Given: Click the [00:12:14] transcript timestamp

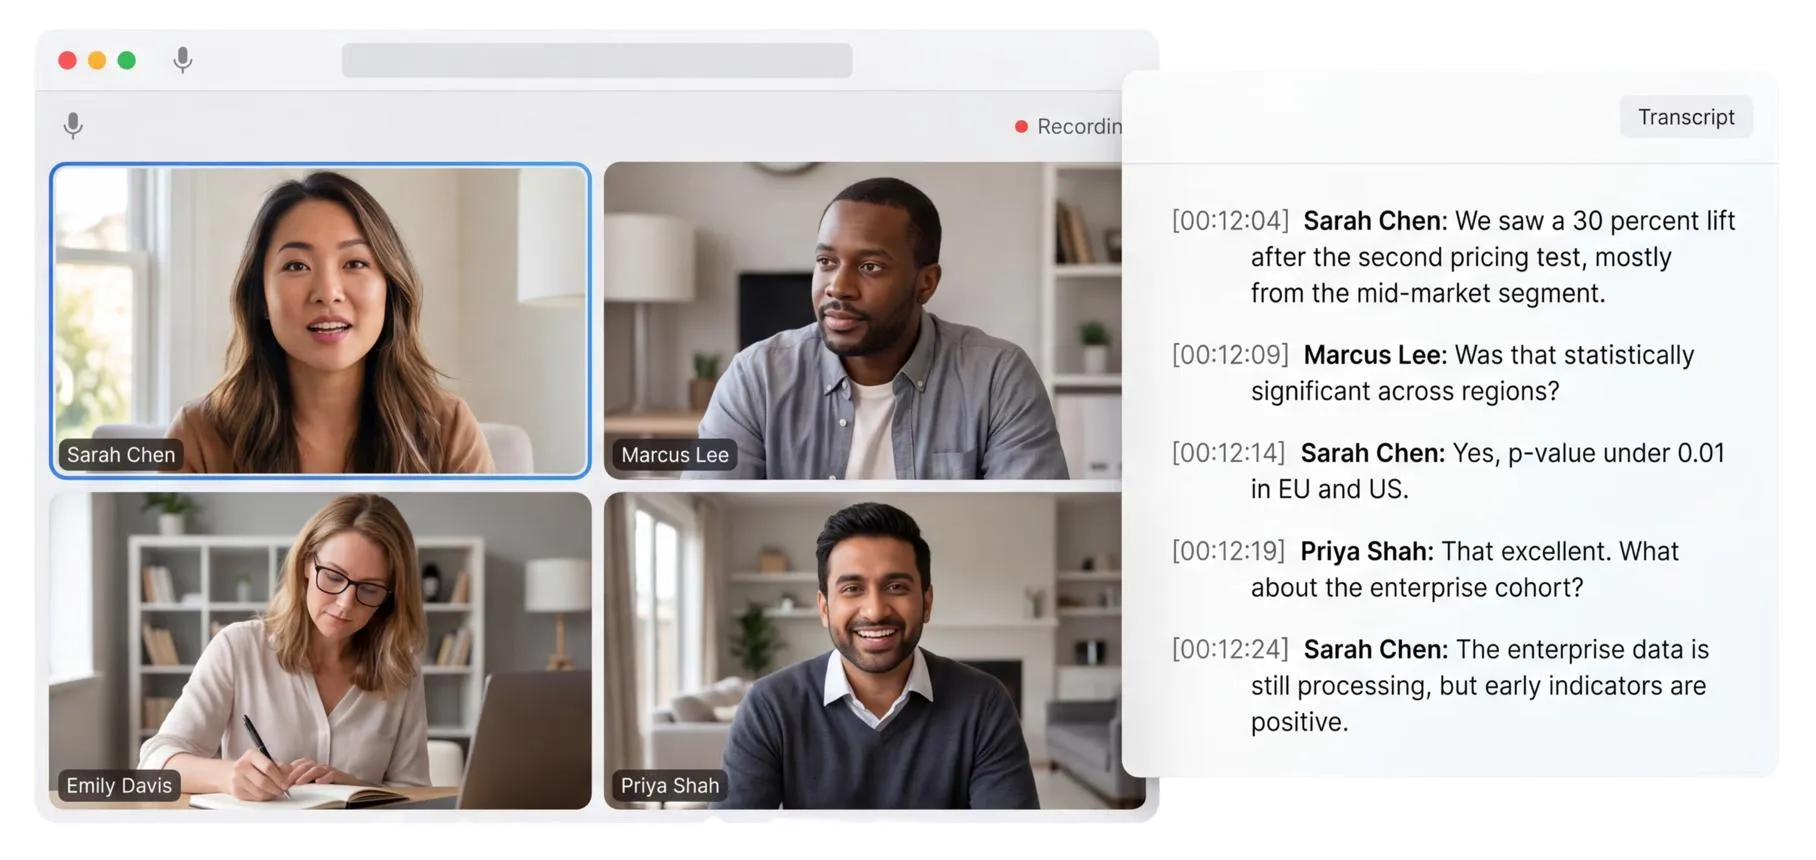Looking at the screenshot, I should [x=1228, y=453].
